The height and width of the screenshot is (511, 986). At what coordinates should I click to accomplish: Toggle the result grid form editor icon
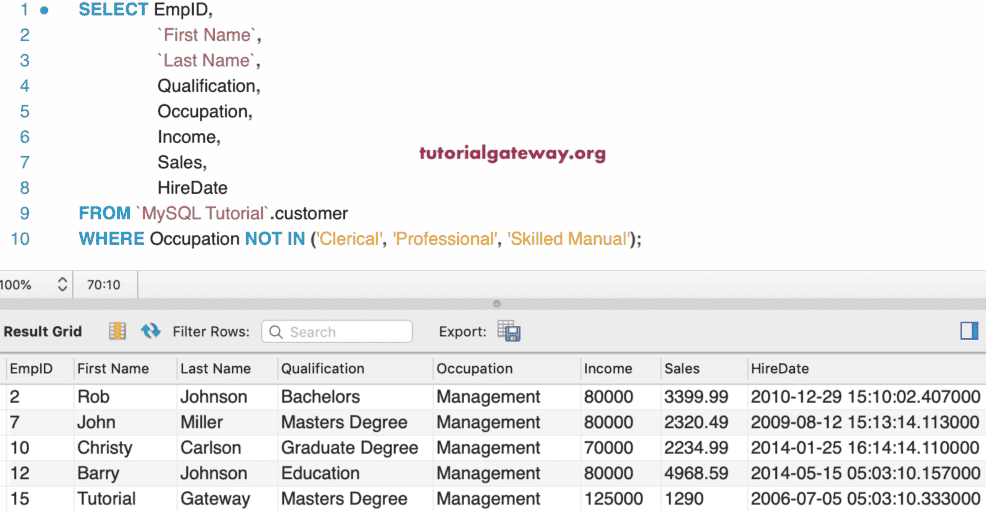(x=118, y=331)
